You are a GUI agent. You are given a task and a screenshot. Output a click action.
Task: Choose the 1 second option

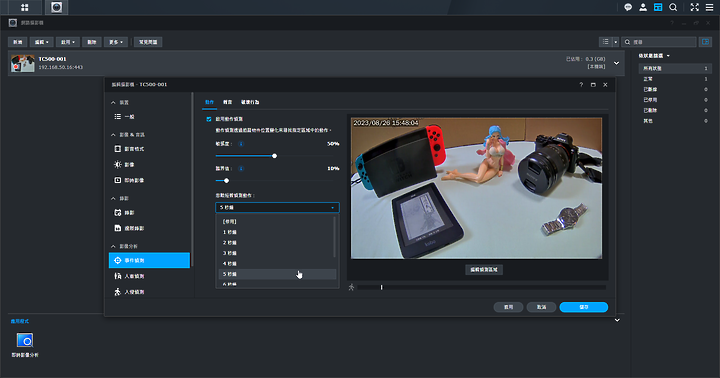pos(276,232)
